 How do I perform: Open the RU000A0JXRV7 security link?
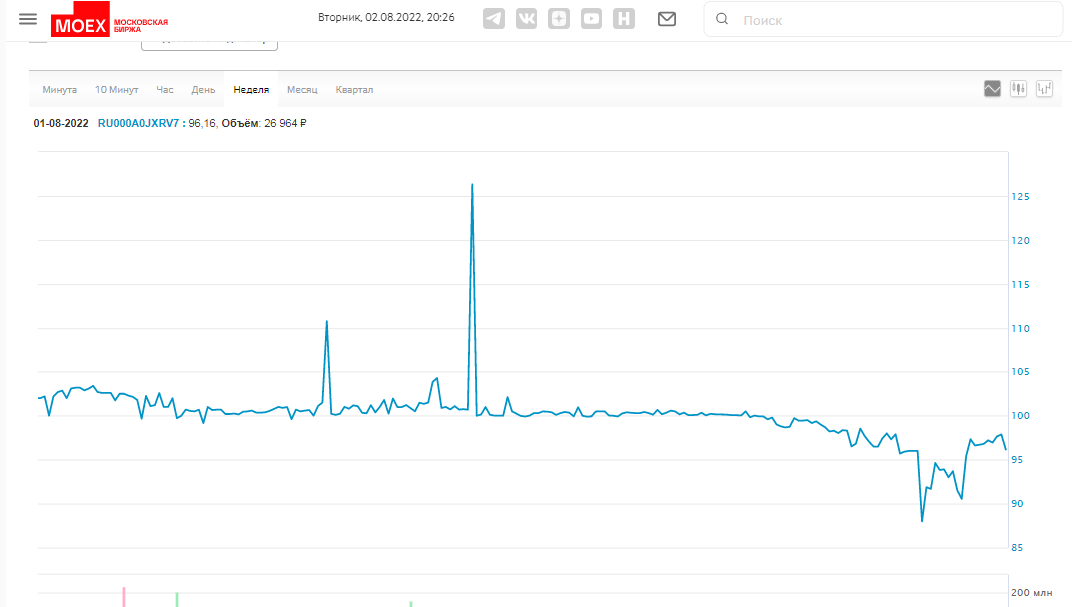pyautogui.click(x=138, y=123)
